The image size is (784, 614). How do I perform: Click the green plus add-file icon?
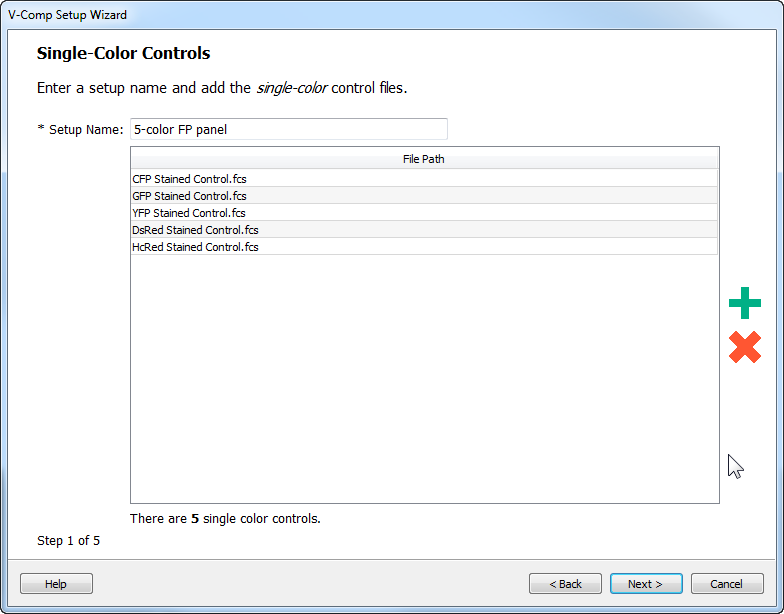tap(745, 303)
